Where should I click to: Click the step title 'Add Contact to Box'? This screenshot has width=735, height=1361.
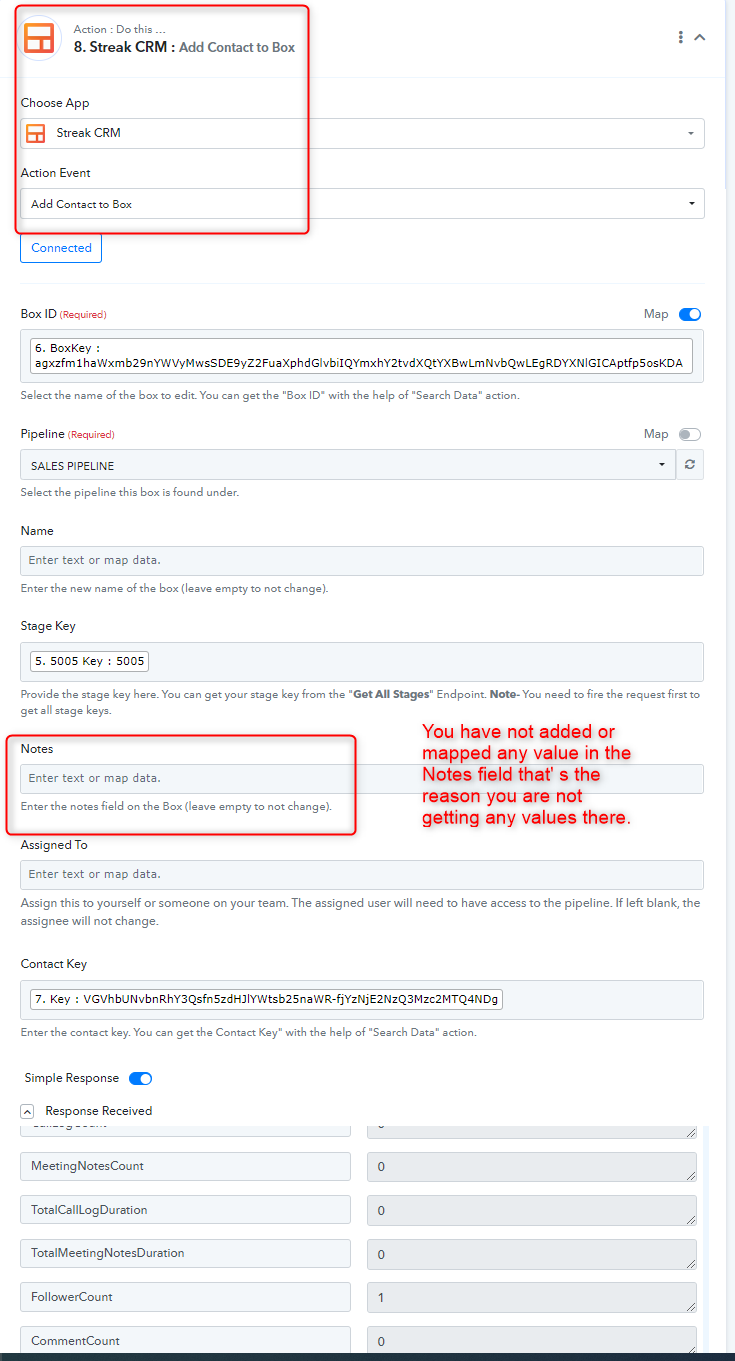click(x=237, y=47)
